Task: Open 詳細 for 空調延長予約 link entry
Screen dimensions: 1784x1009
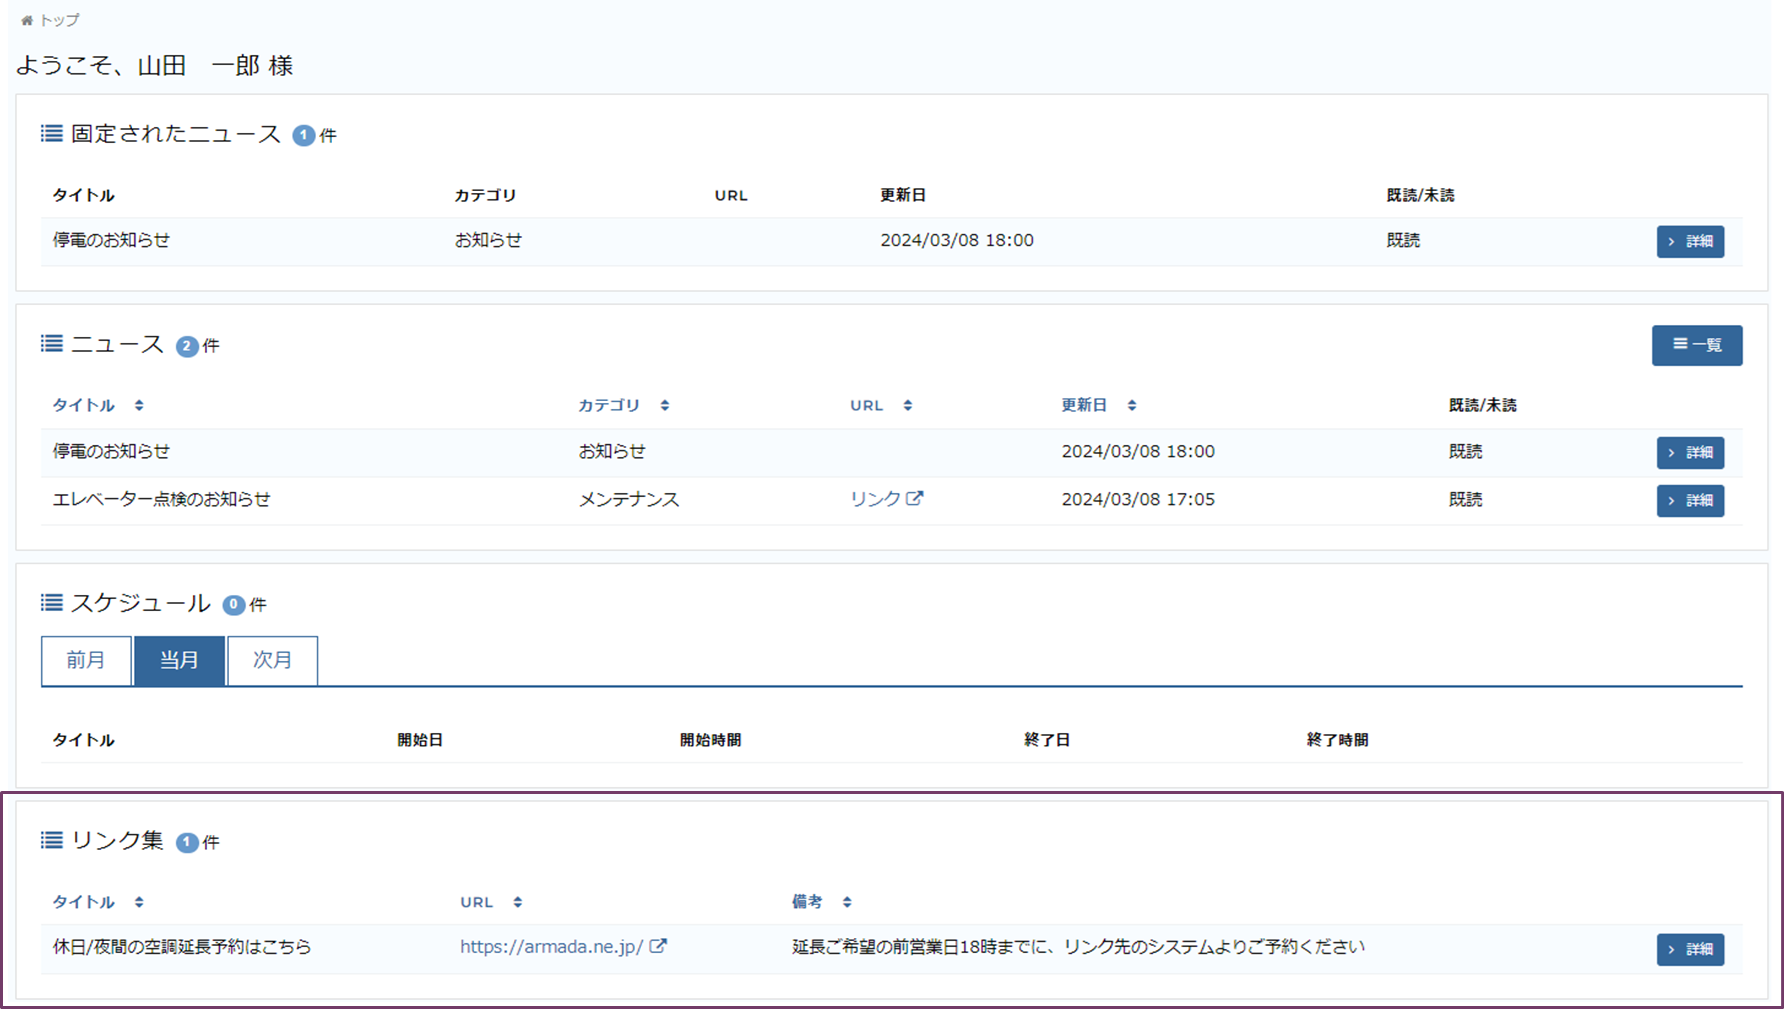Action: pyautogui.click(x=1690, y=949)
